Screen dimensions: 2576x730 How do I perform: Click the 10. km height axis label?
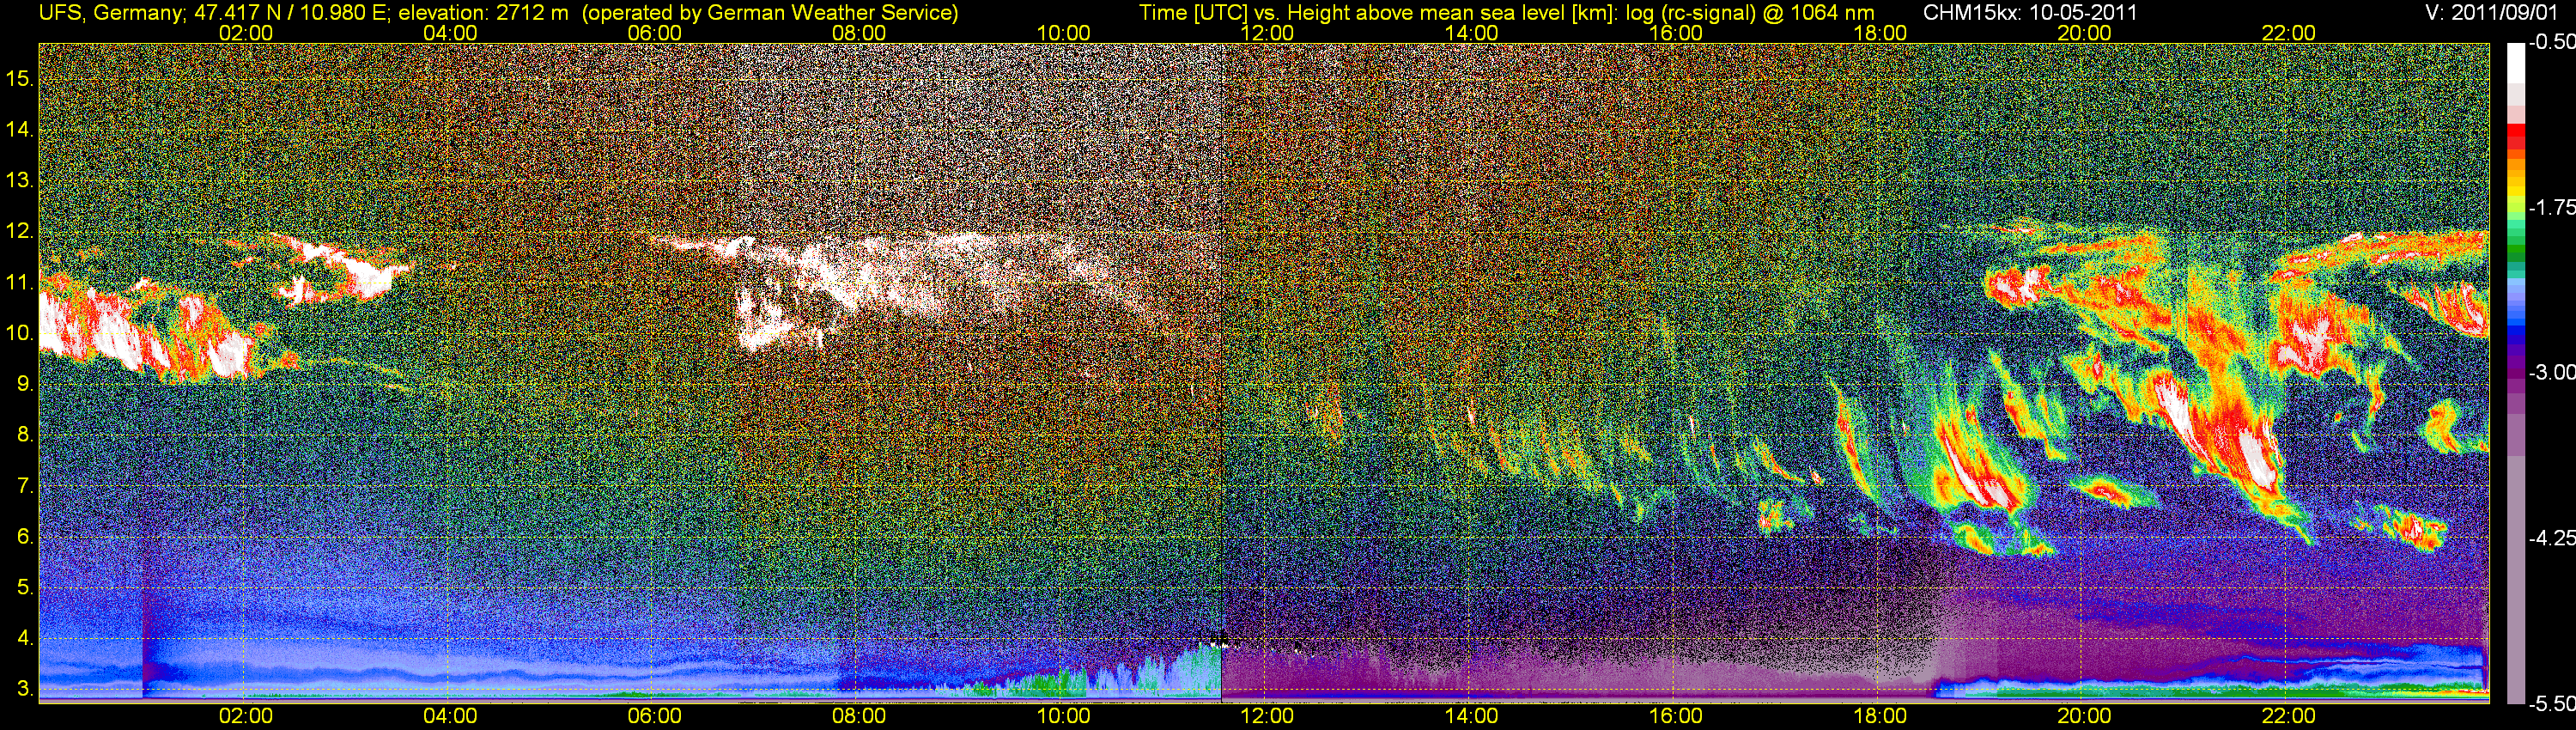pos(20,333)
